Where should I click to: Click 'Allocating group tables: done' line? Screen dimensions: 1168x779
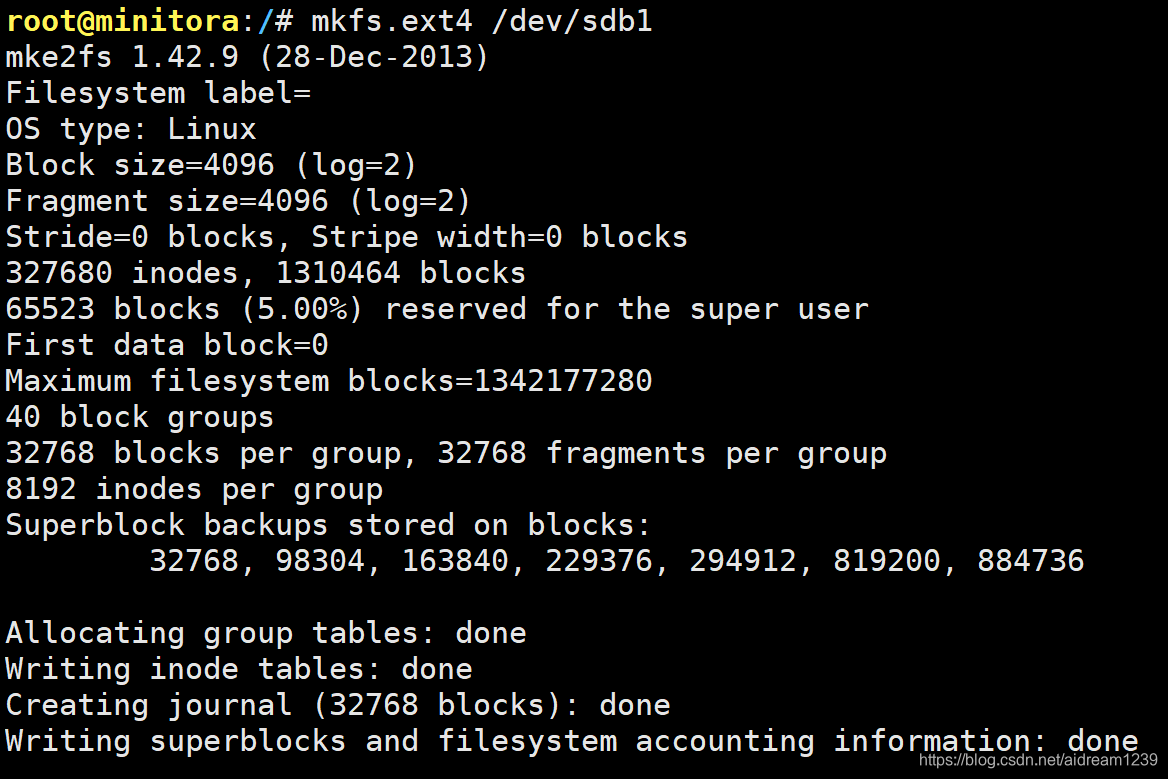click(x=266, y=633)
